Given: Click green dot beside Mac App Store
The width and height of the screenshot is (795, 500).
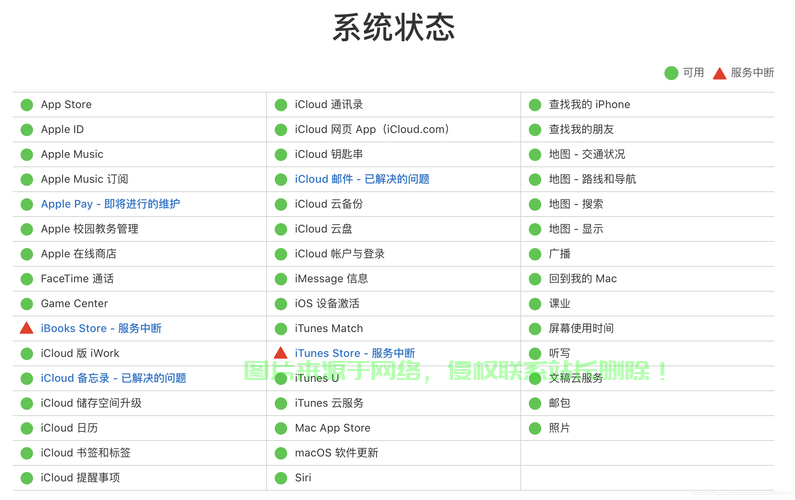Looking at the screenshot, I should pos(280,428).
